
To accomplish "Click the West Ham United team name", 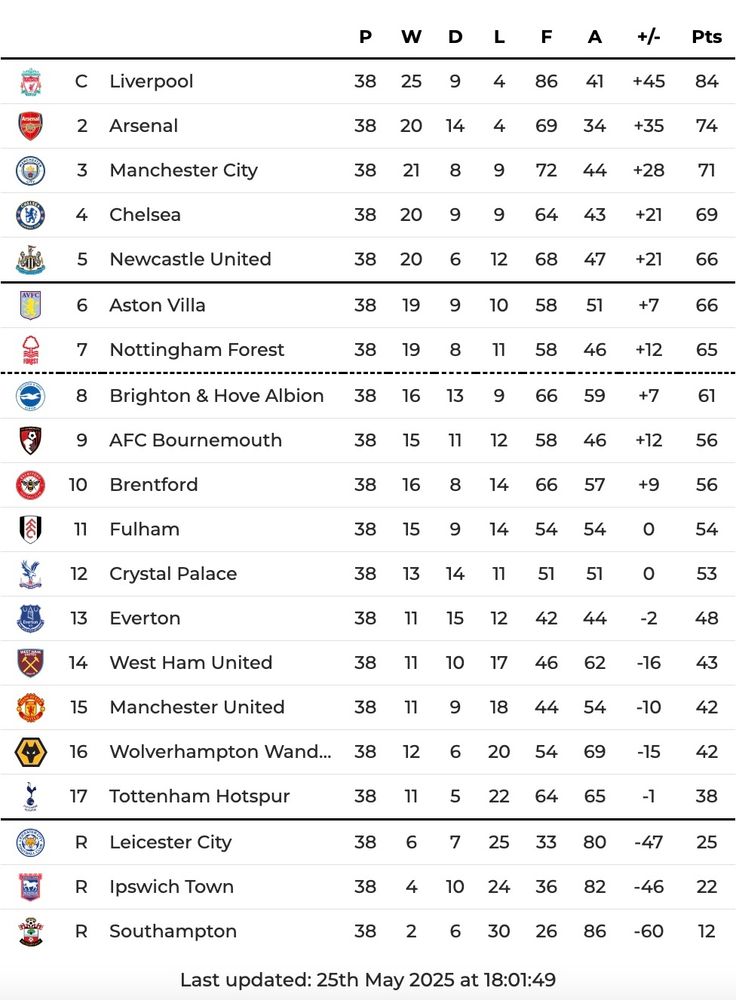I will (191, 663).
